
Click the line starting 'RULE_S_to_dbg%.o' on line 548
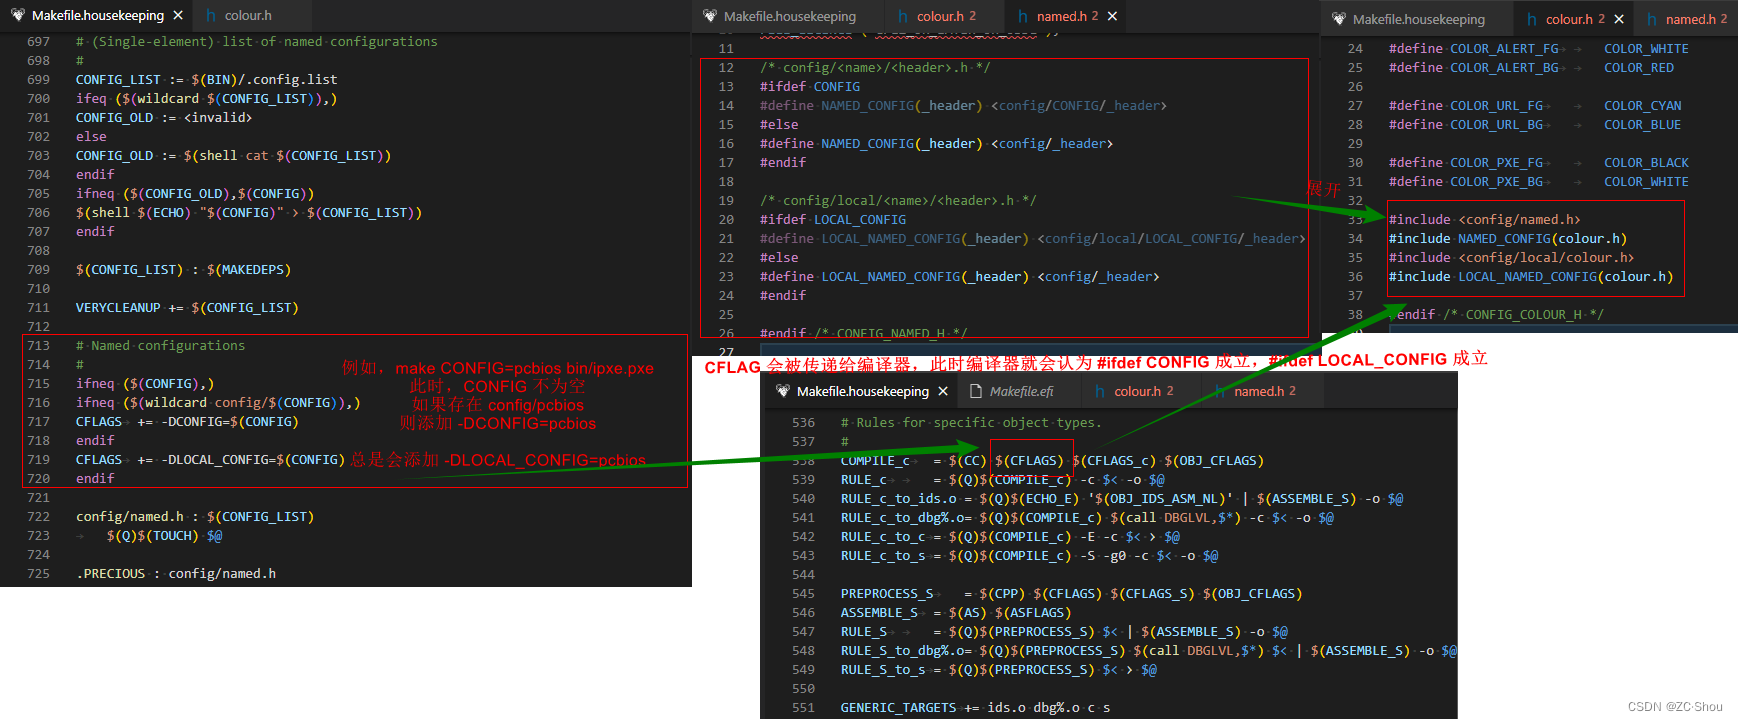pos(1148,650)
